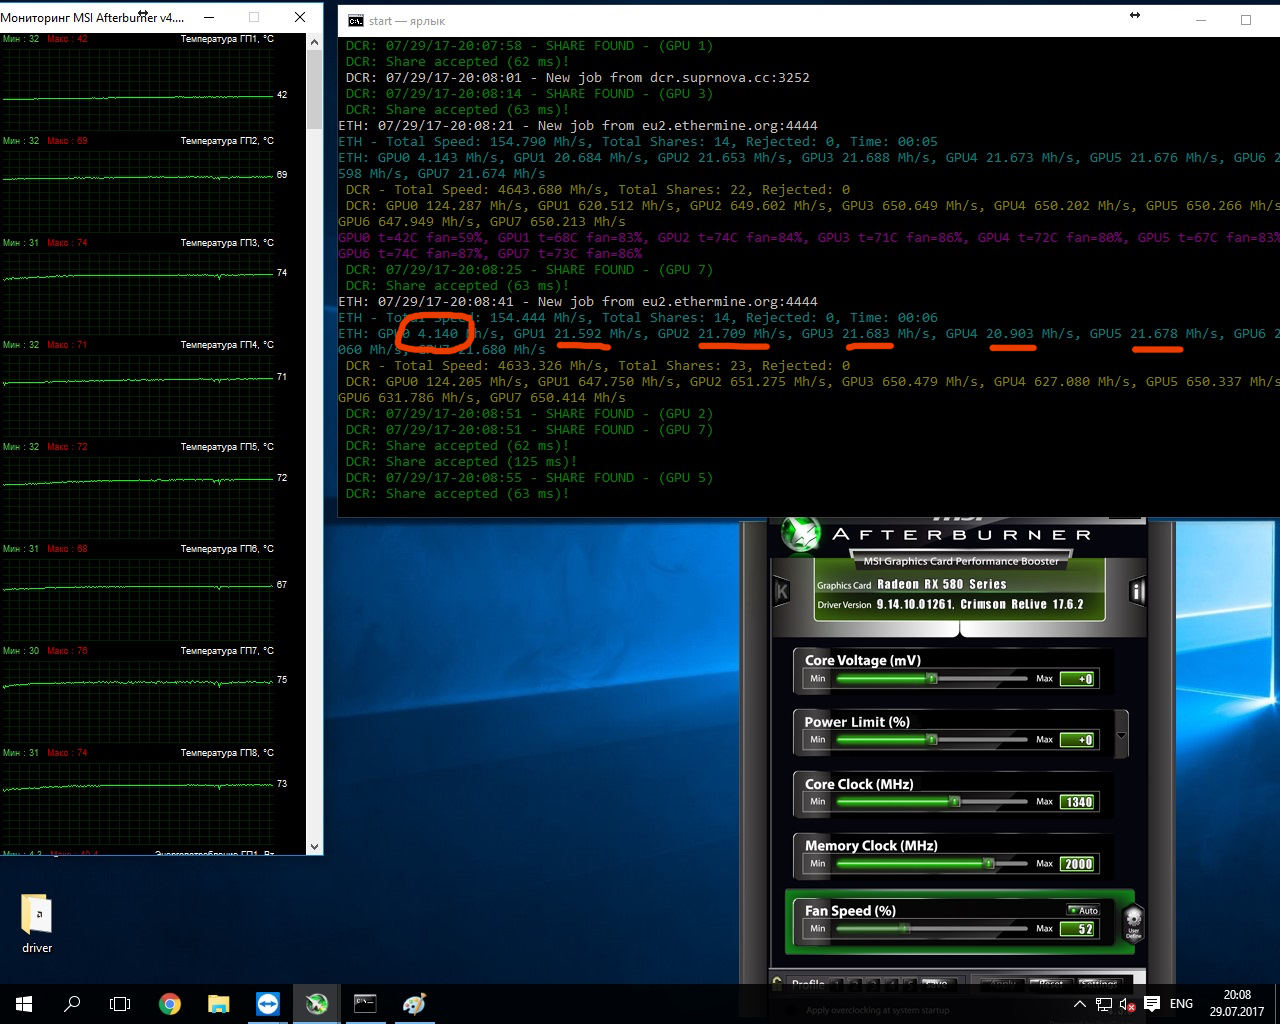
Task: Open the taskbar clock and calendar
Action: [x=1237, y=1004]
